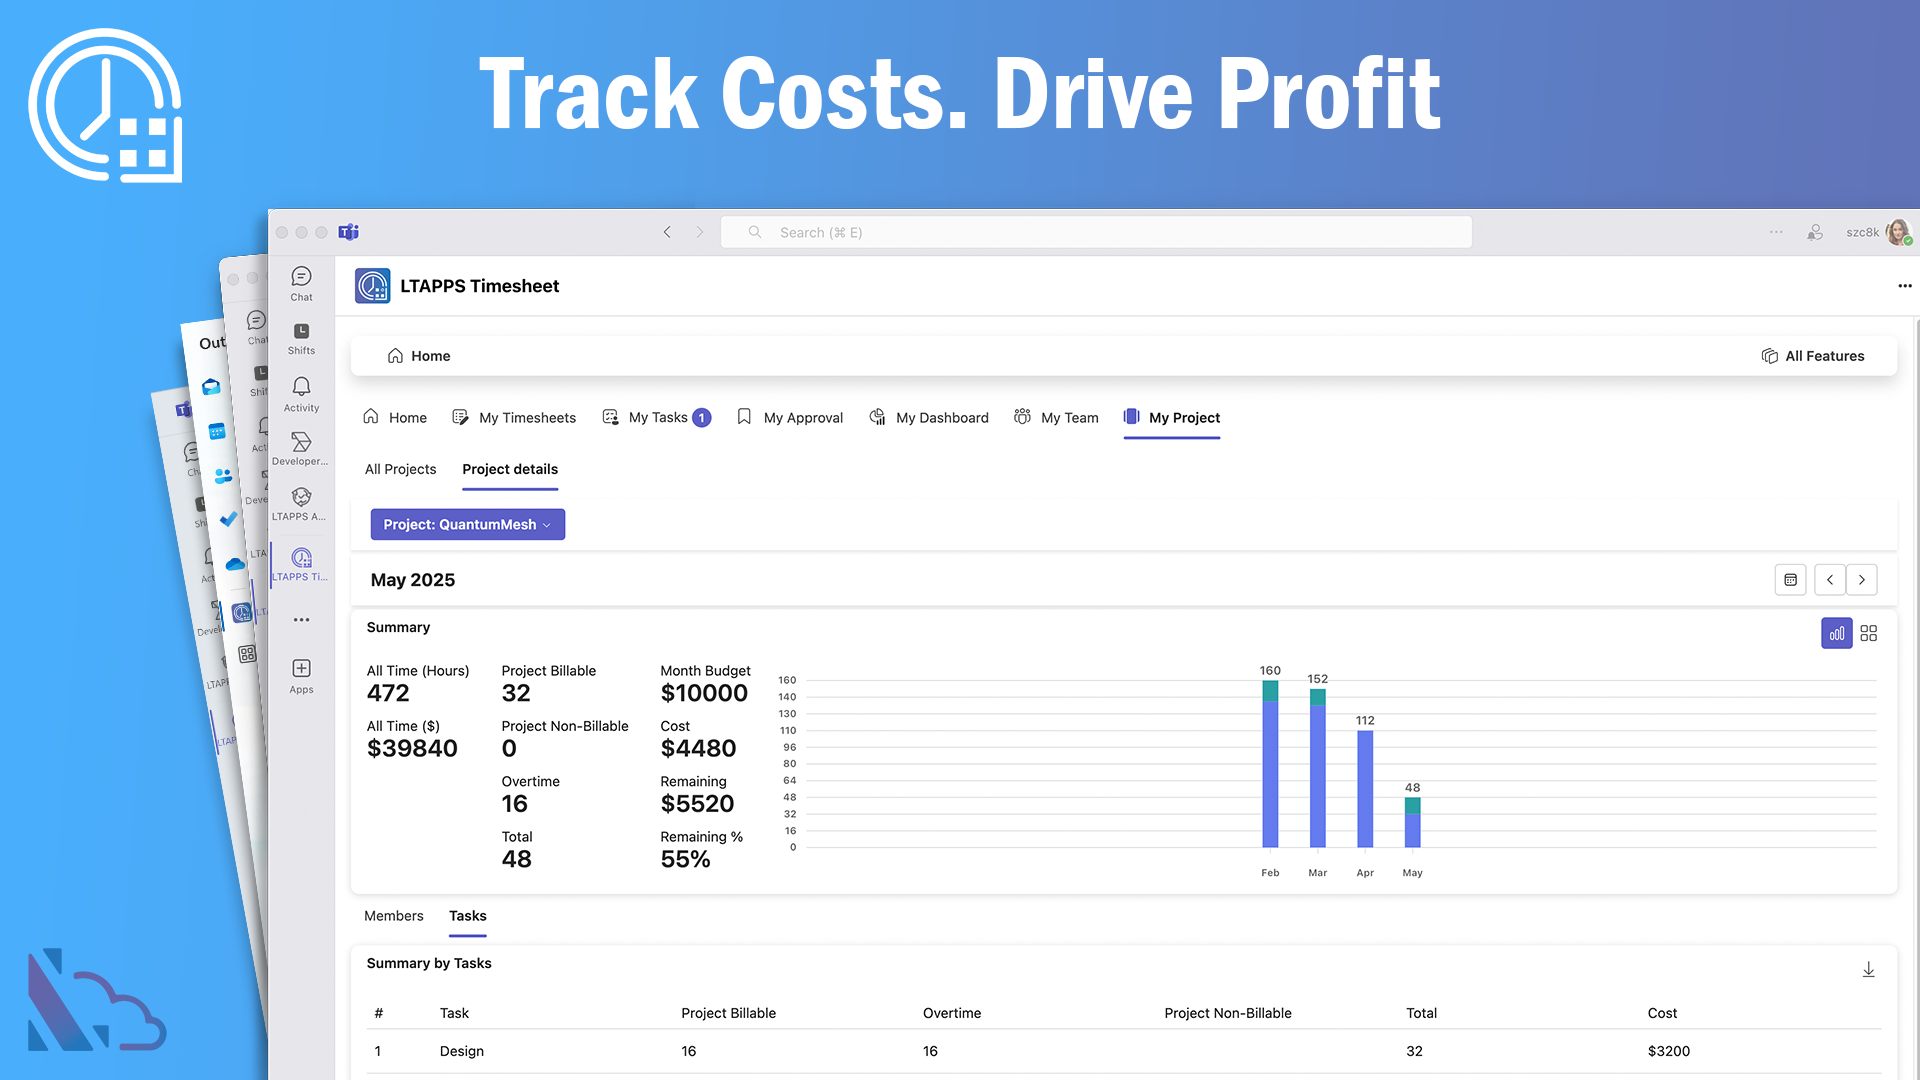1920x1080 pixels.
Task: Open My Tasks with notification badge
Action: [x=657, y=417]
